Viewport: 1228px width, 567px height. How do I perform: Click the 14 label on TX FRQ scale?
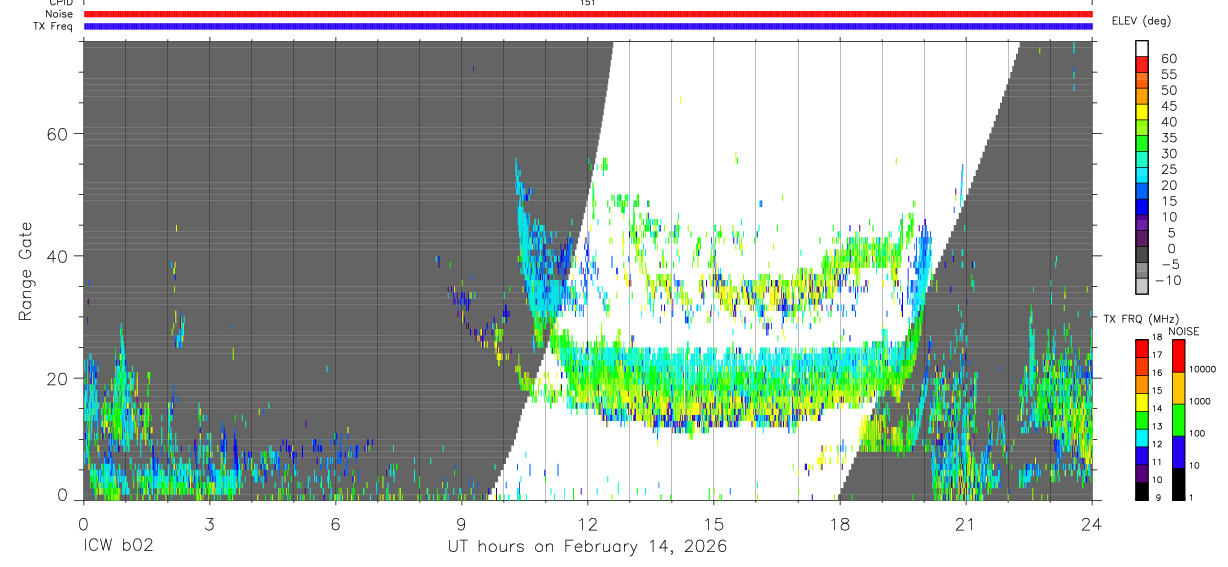[1157, 408]
